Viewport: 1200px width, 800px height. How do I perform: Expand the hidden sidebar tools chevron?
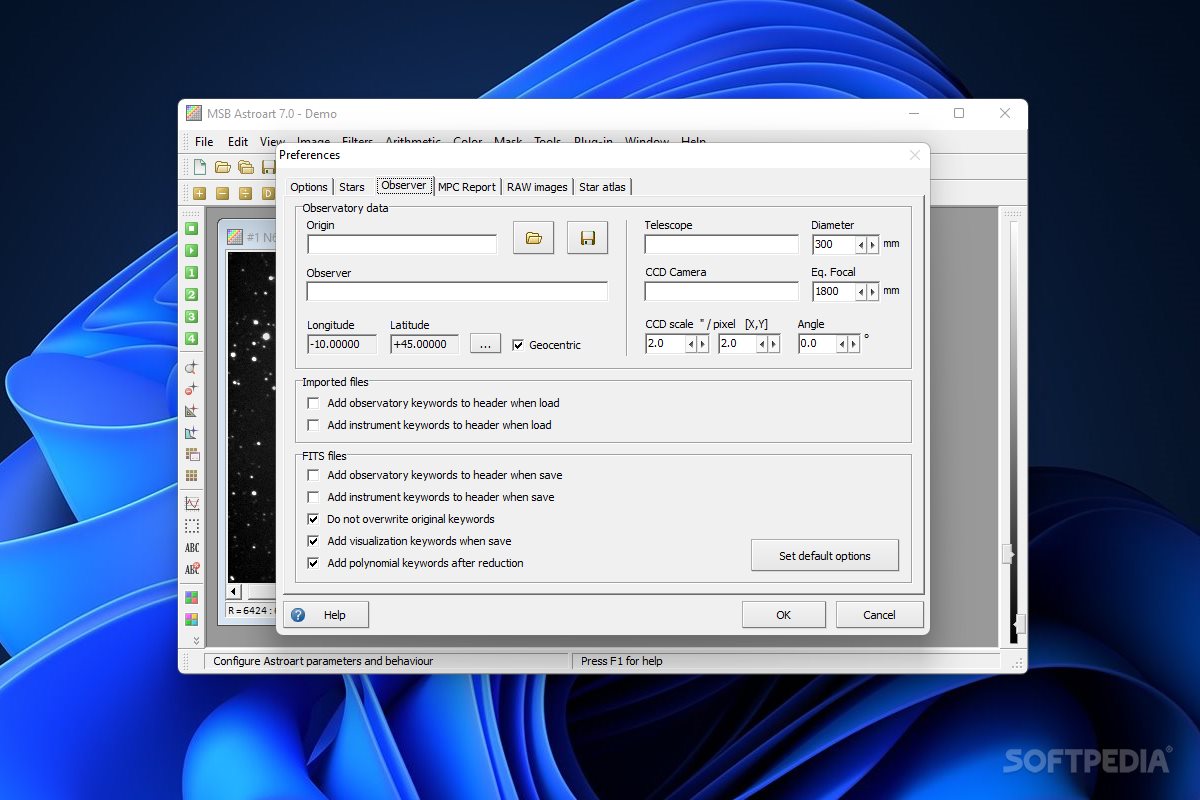click(x=196, y=640)
